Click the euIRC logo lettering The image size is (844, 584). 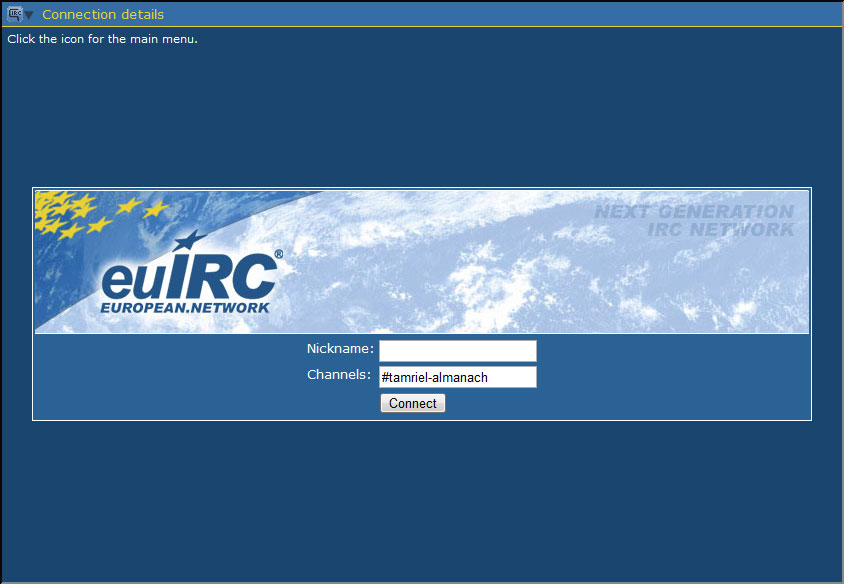188,275
